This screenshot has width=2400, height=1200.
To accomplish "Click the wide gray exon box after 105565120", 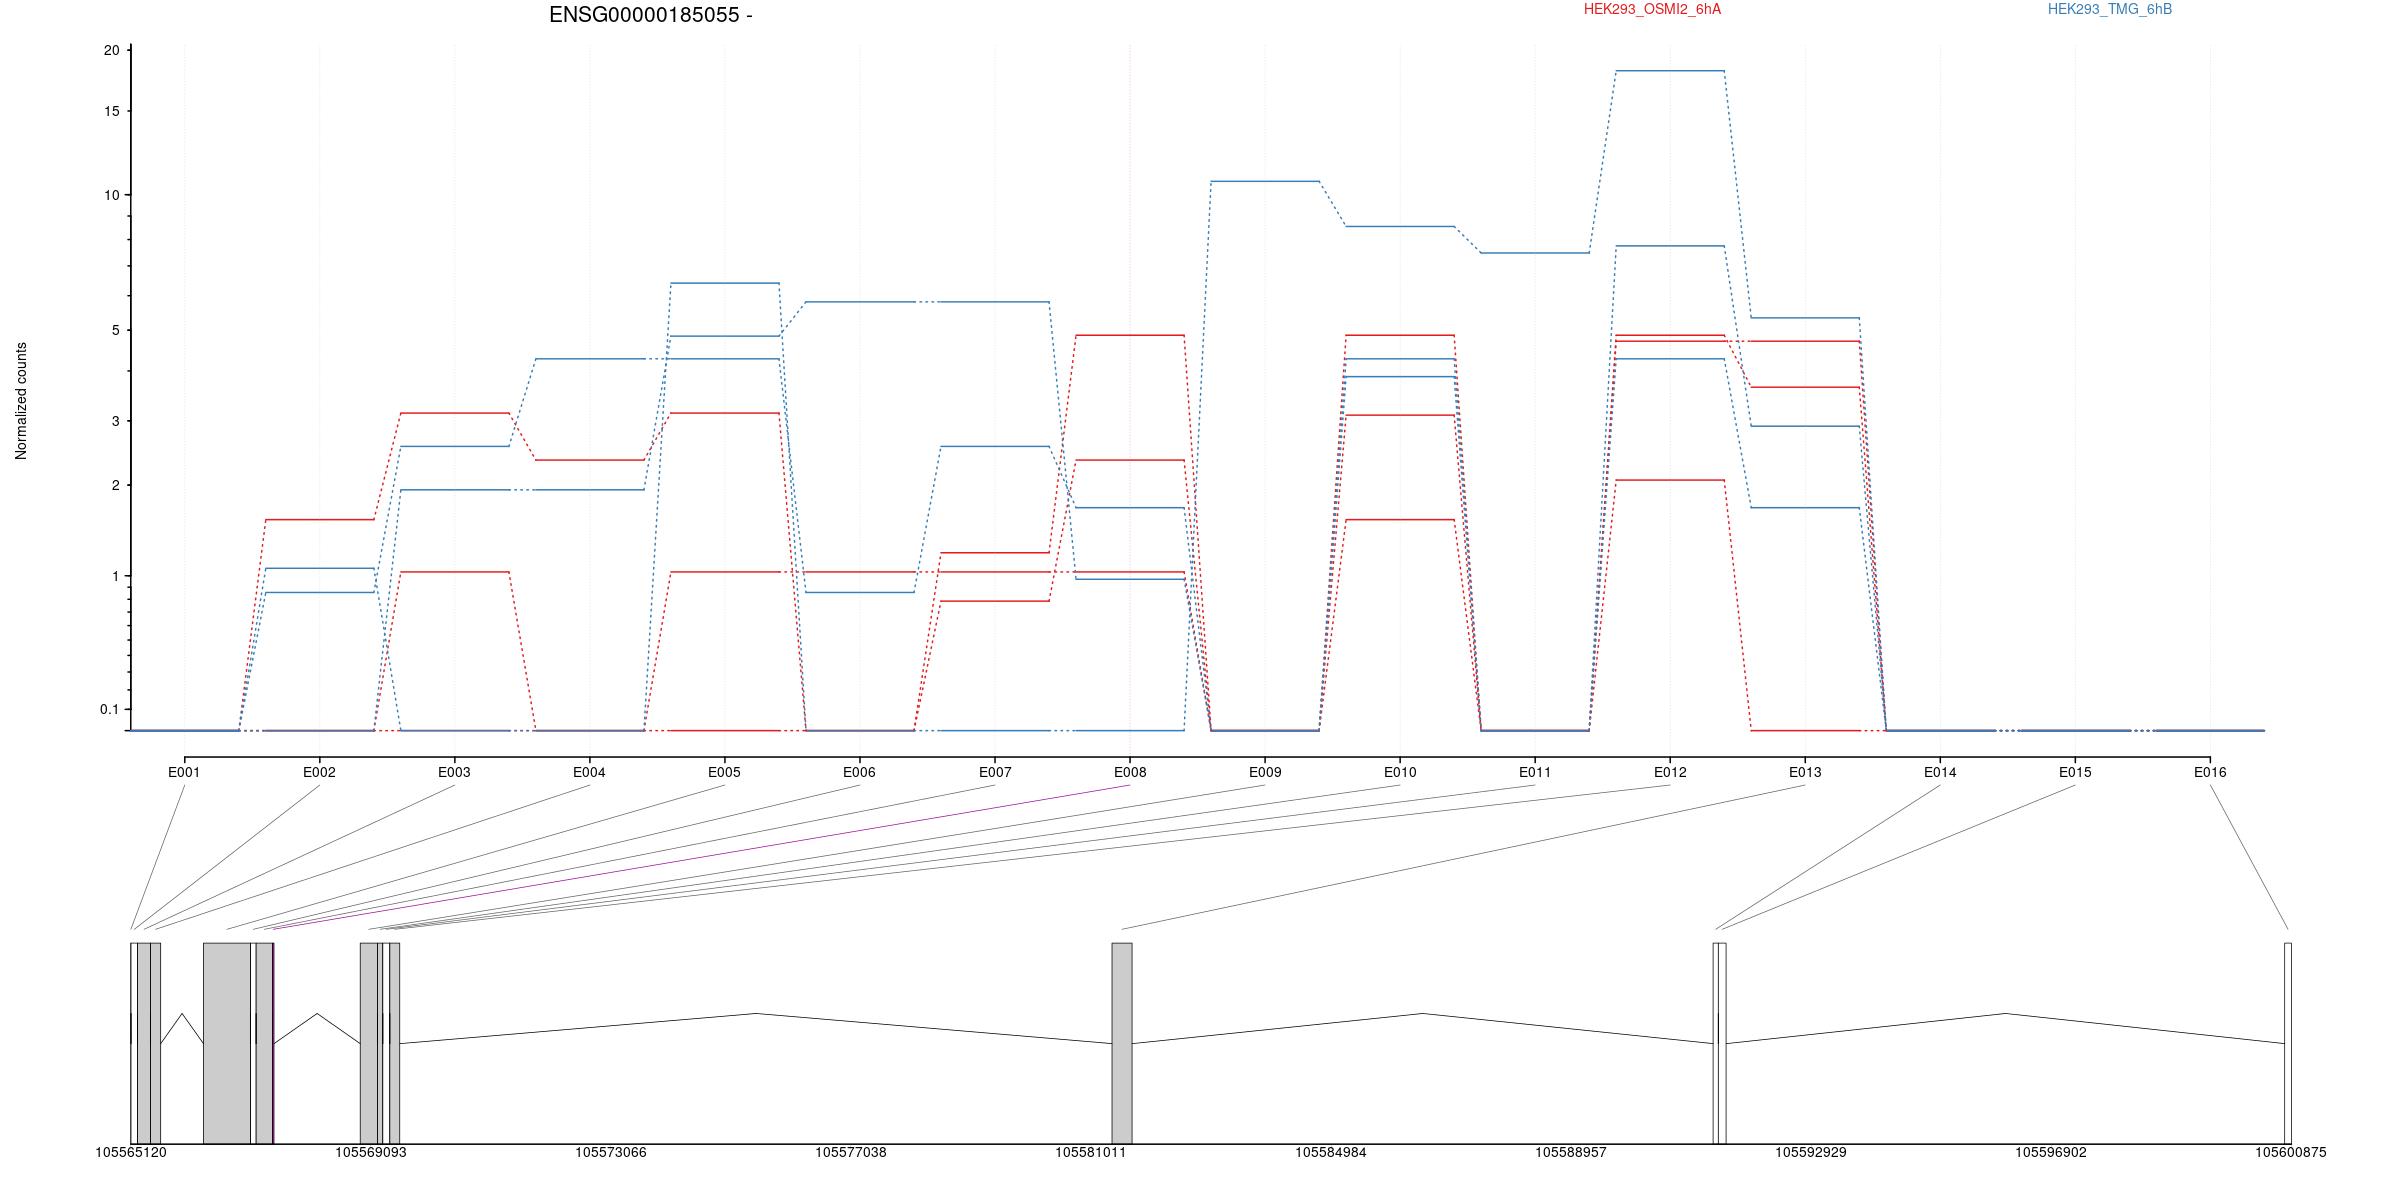I will [x=227, y=1043].
